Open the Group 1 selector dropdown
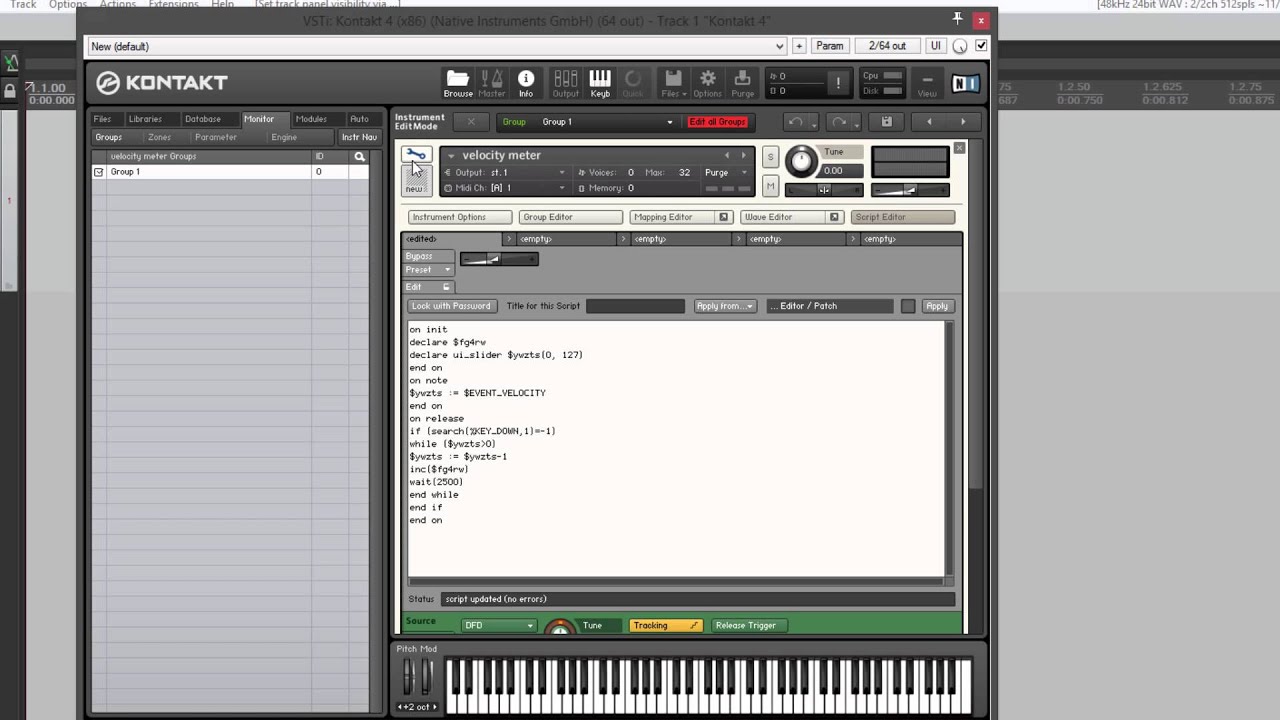This screenshot has width=1280, height=720. click(x=607, y=122)
